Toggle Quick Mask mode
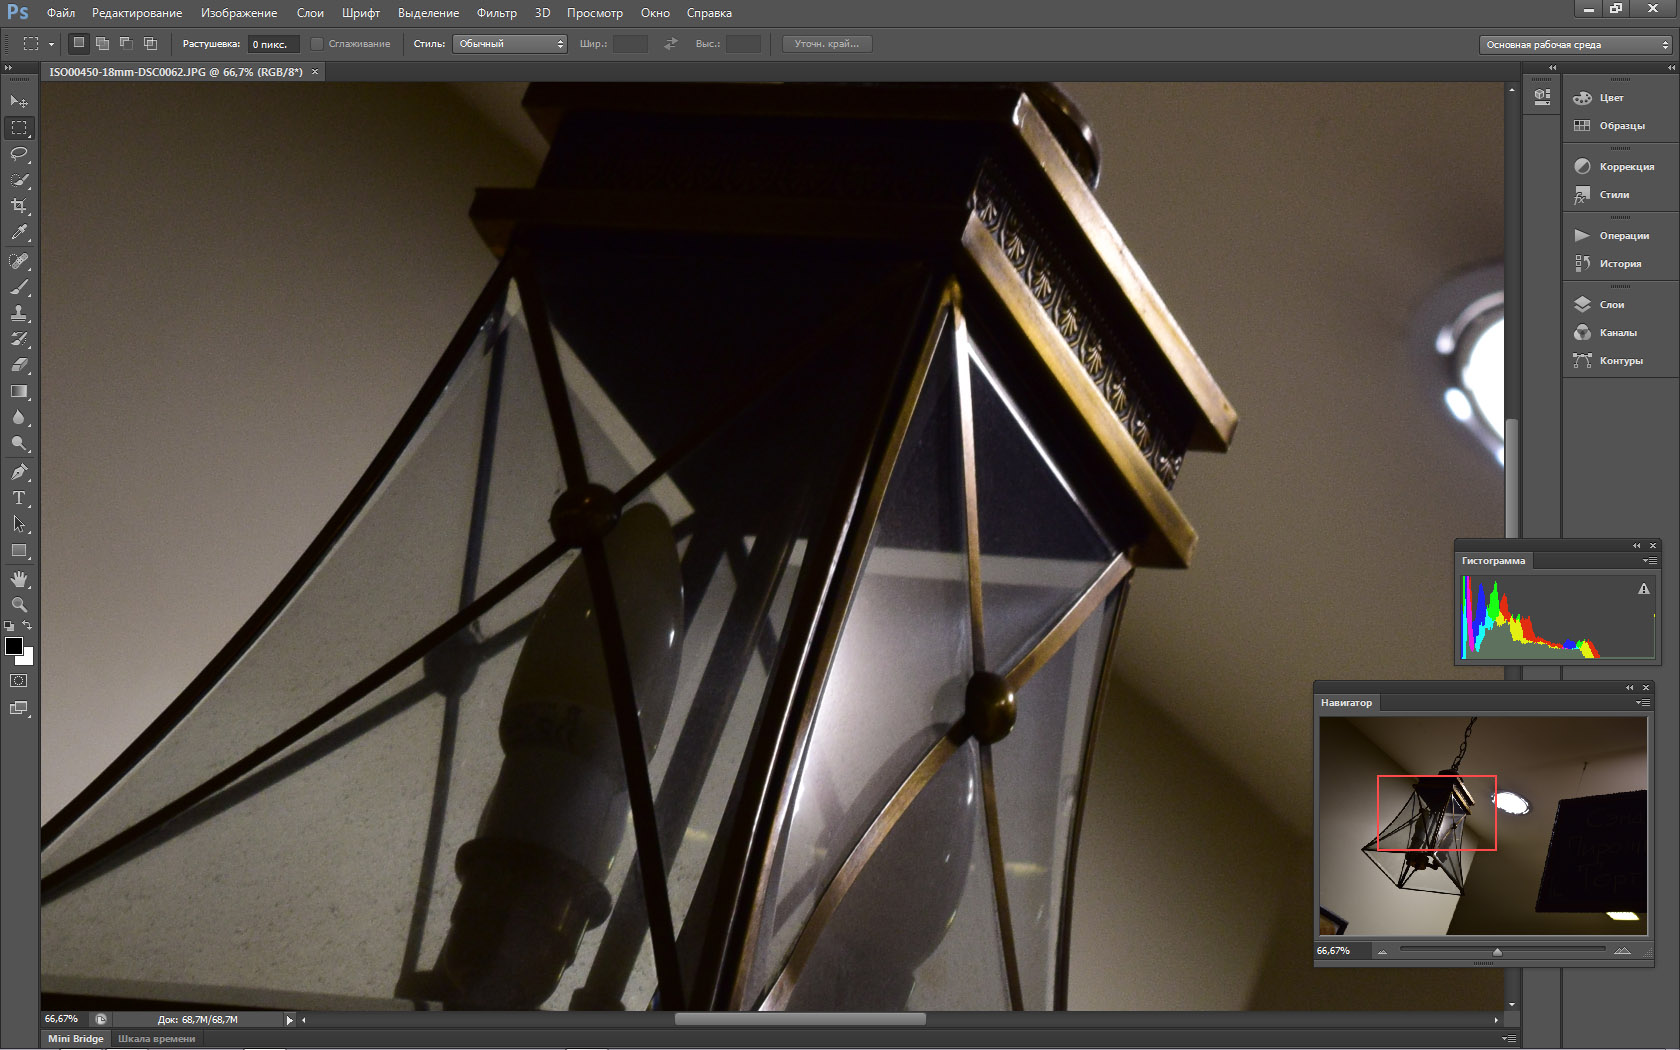 [19, 680]
